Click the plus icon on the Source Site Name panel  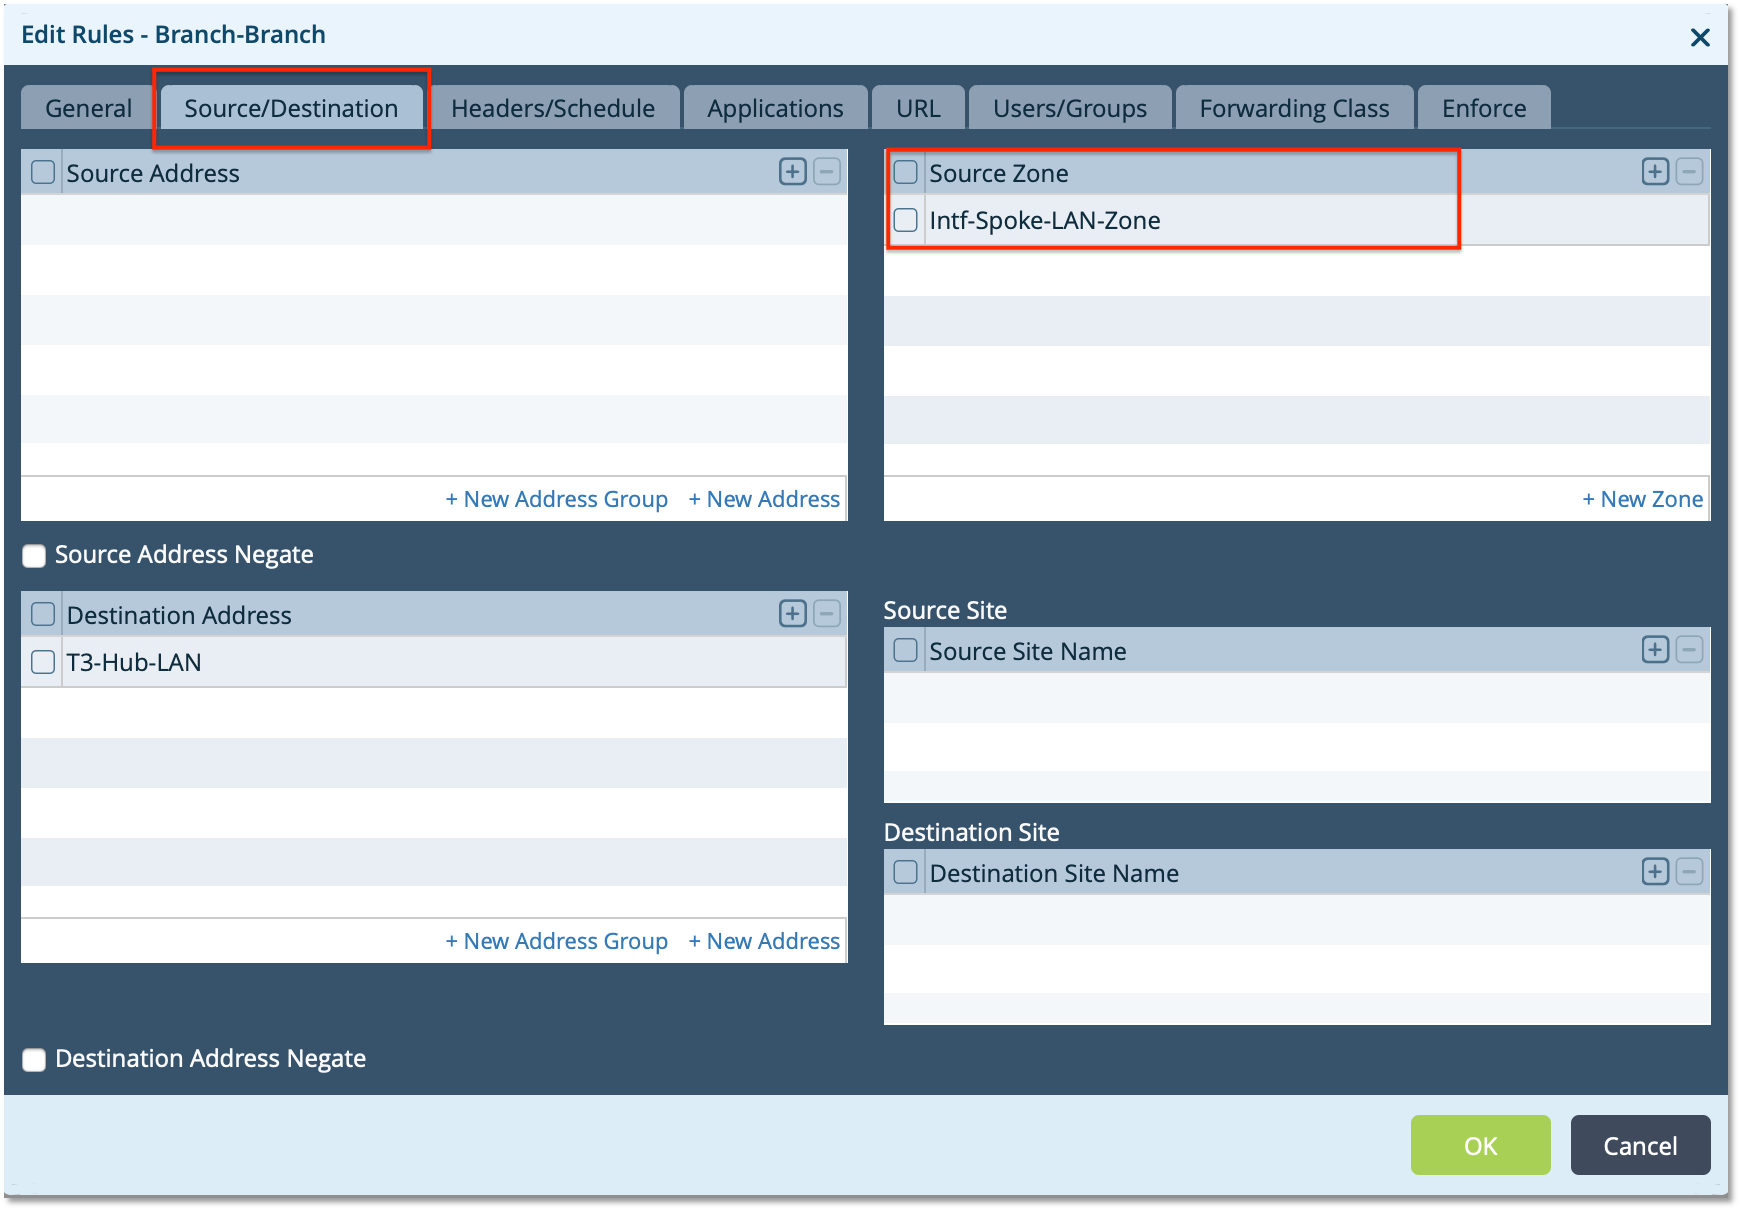(x=1654, y=649)
